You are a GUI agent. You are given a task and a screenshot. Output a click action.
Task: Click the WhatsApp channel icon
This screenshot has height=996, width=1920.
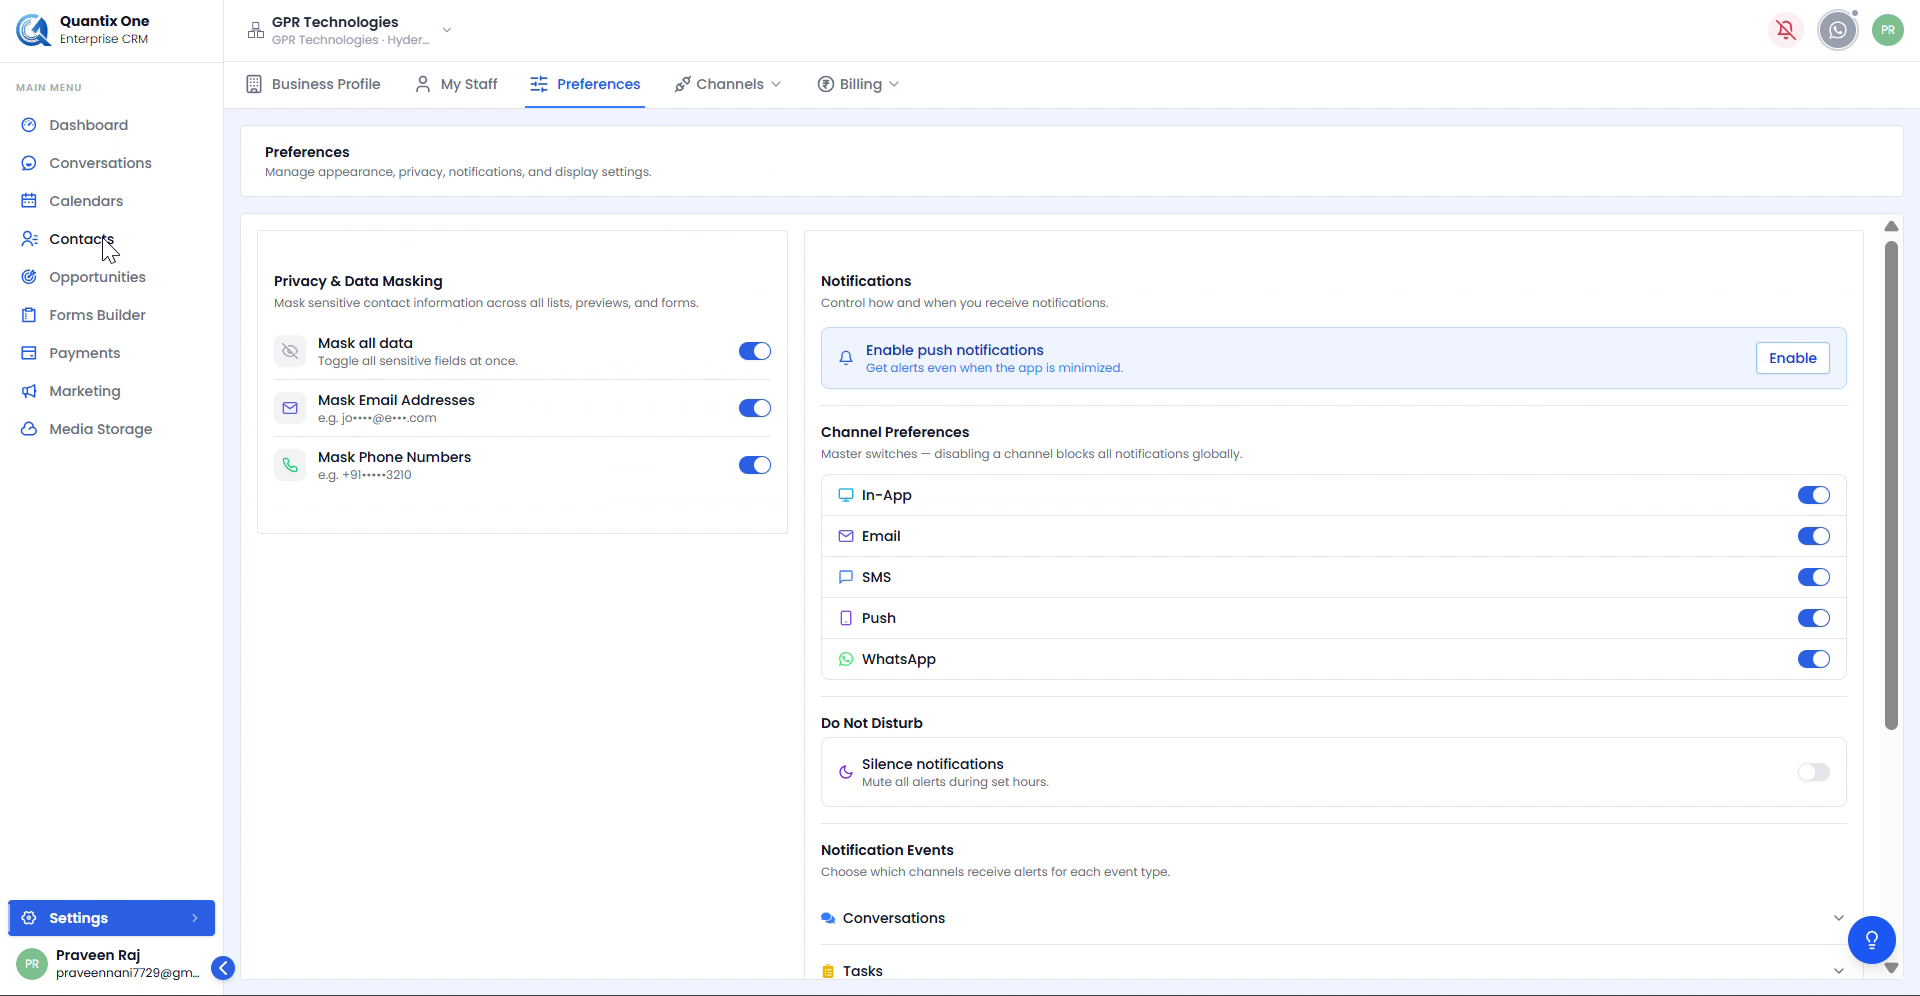[x=846, y=659]
